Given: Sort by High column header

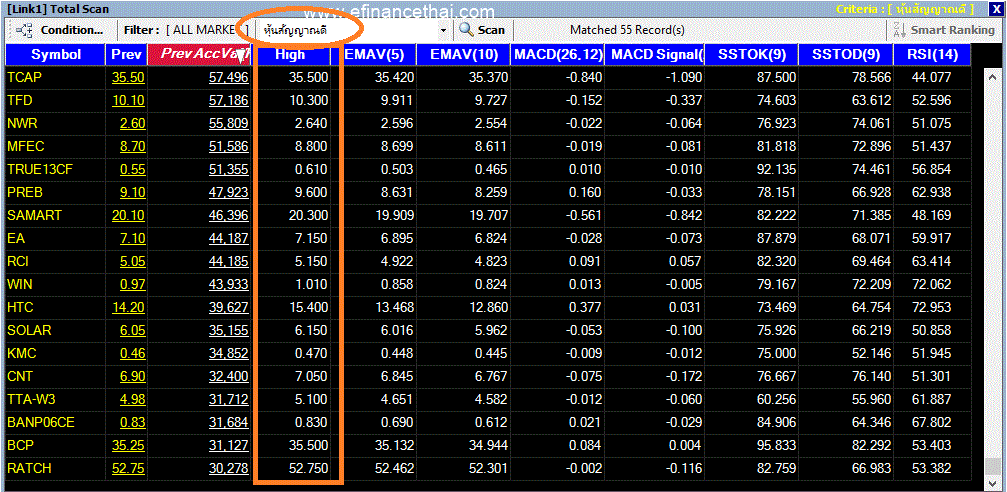Looking at the screenshot, I should pos(290,55).
